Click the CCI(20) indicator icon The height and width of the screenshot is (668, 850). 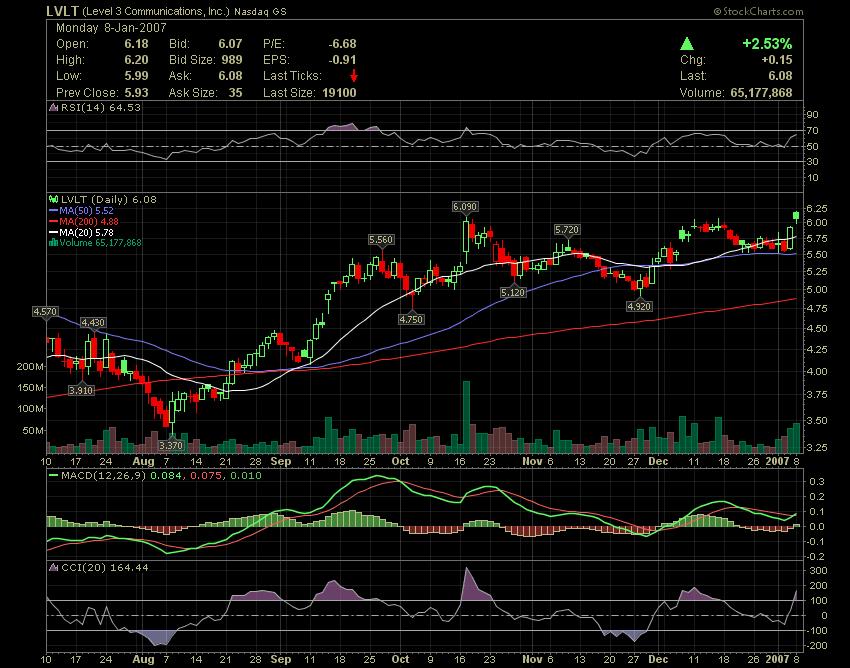click(54, 568)
